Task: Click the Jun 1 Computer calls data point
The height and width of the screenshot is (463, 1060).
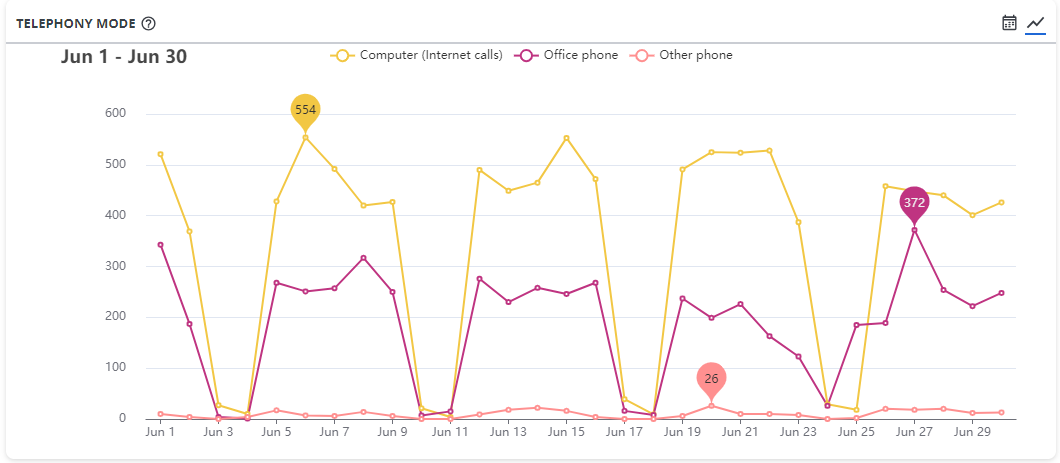Action: click(160, 154)
